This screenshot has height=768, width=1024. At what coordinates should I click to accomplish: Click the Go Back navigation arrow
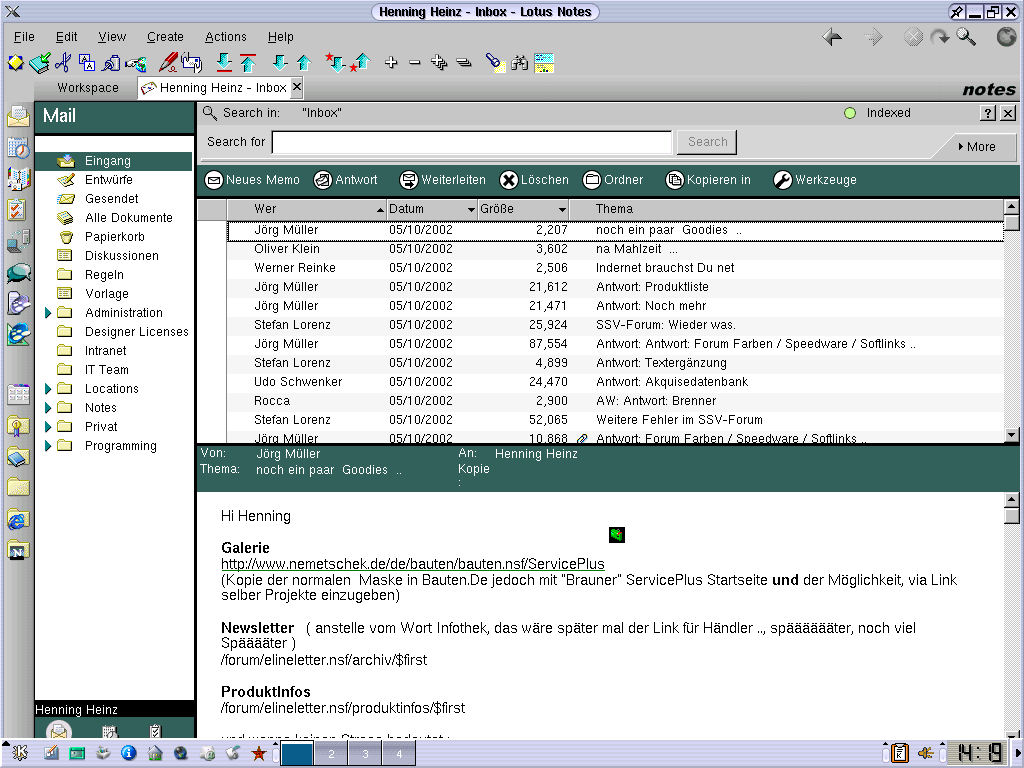832,37
